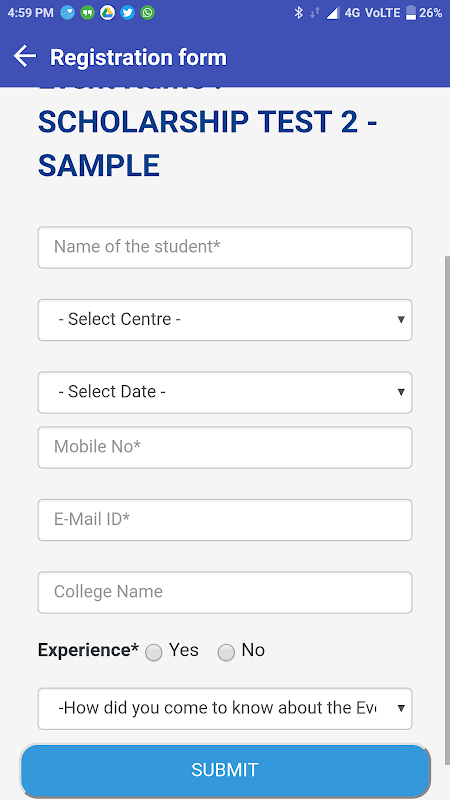Tap the Registration form title
The image size is (450, 800).
point(138,57)
